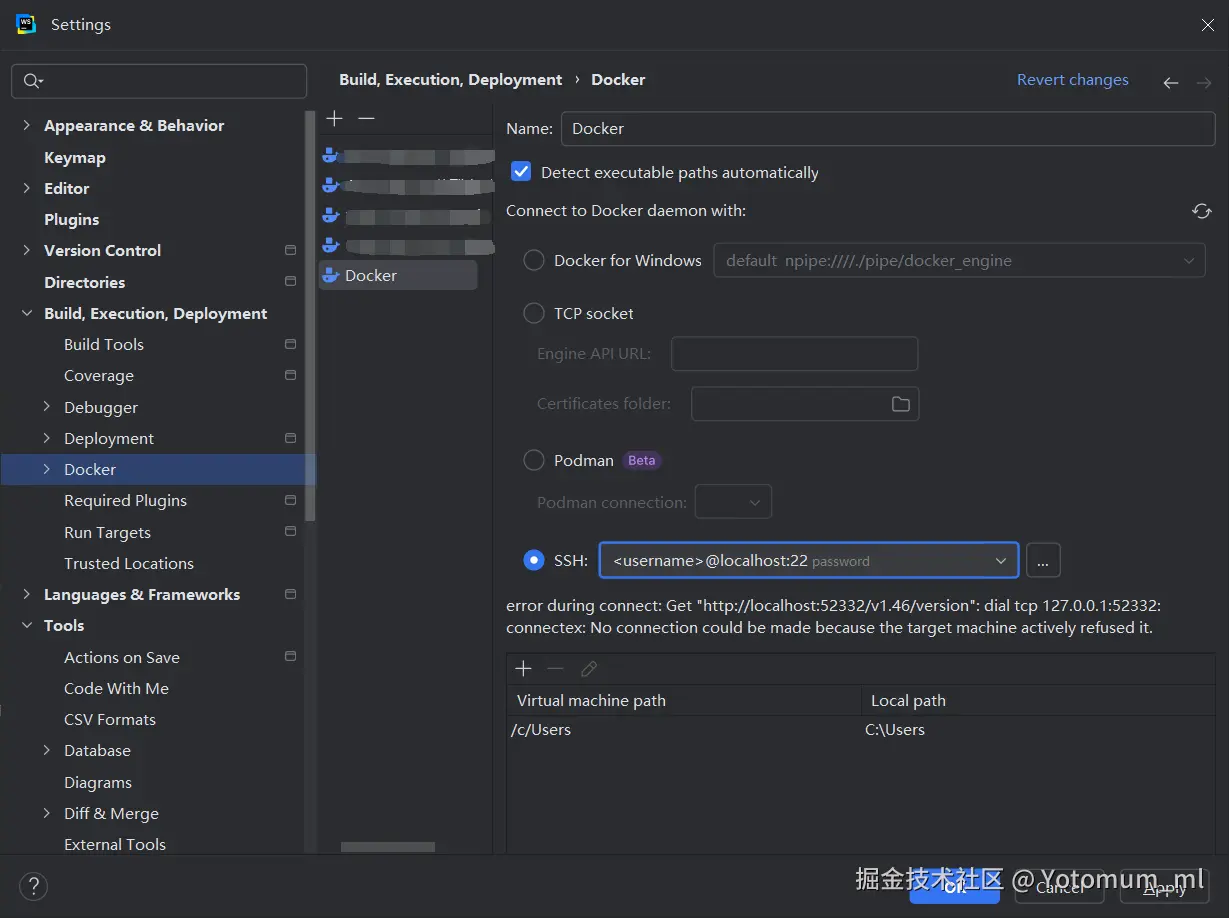Click project-level icon next to Directories
Viewport: 1229px width, 918px height.
pyautogui.click(x=290, y=282)
